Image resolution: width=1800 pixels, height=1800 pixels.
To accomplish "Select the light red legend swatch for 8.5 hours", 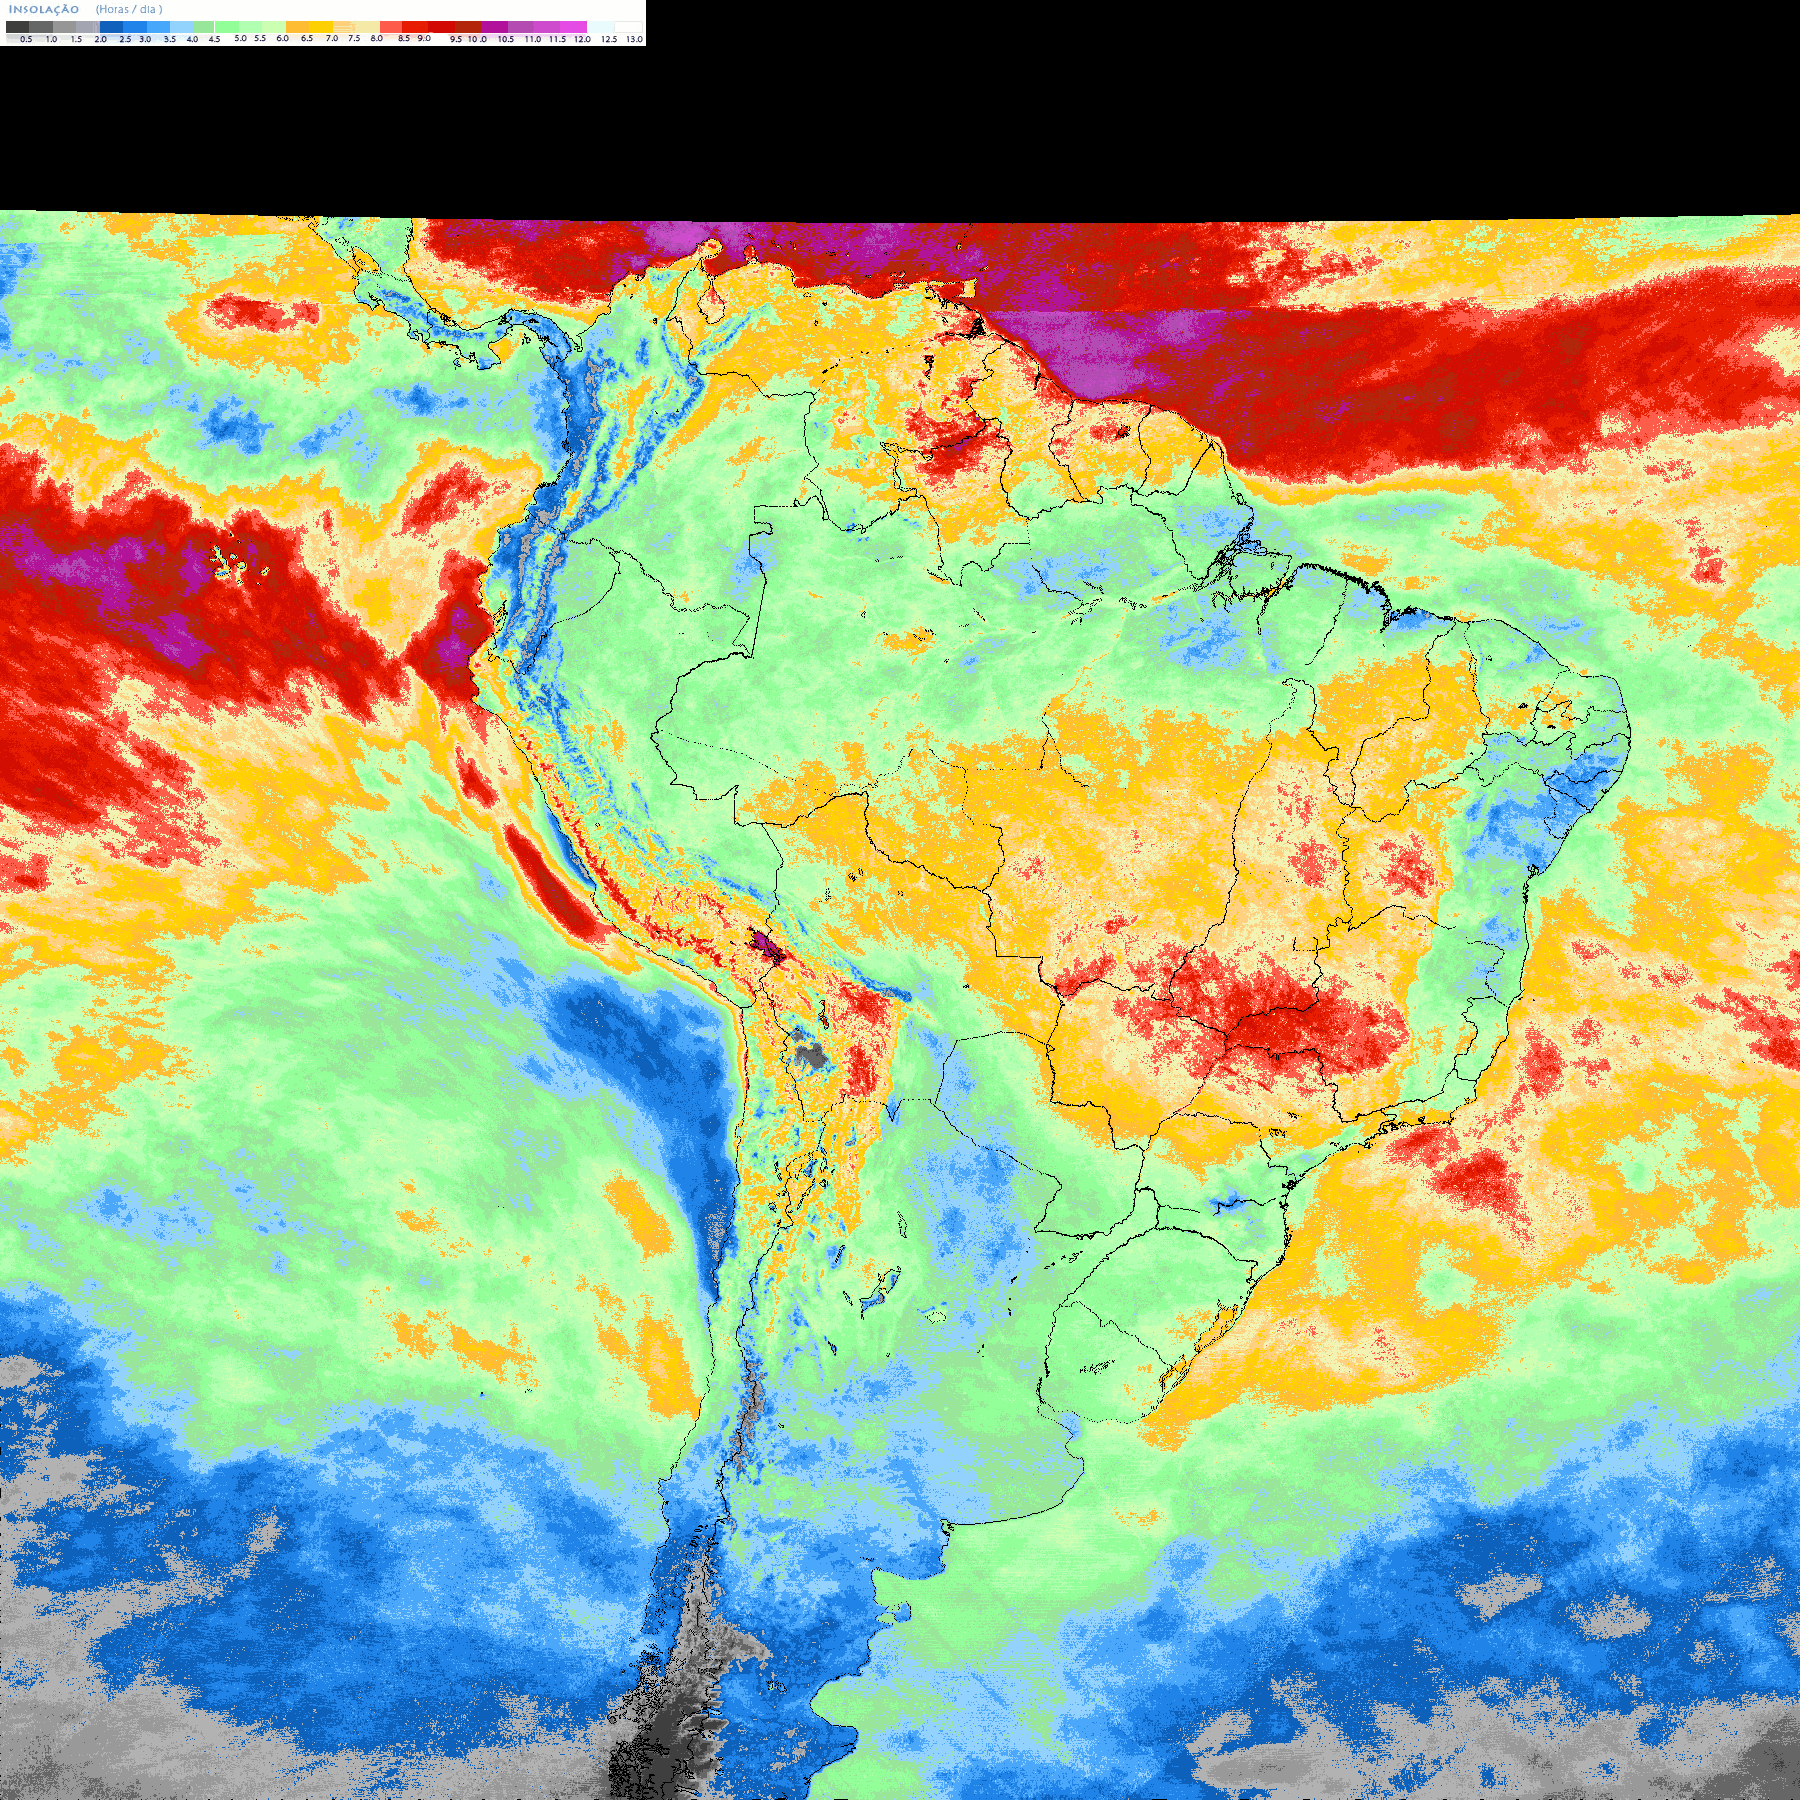I will [391, 27].
